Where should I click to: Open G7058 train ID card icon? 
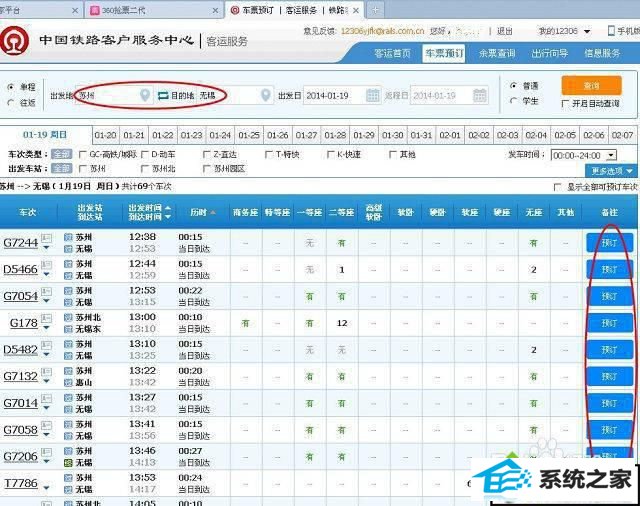click(x=47, y=425)
